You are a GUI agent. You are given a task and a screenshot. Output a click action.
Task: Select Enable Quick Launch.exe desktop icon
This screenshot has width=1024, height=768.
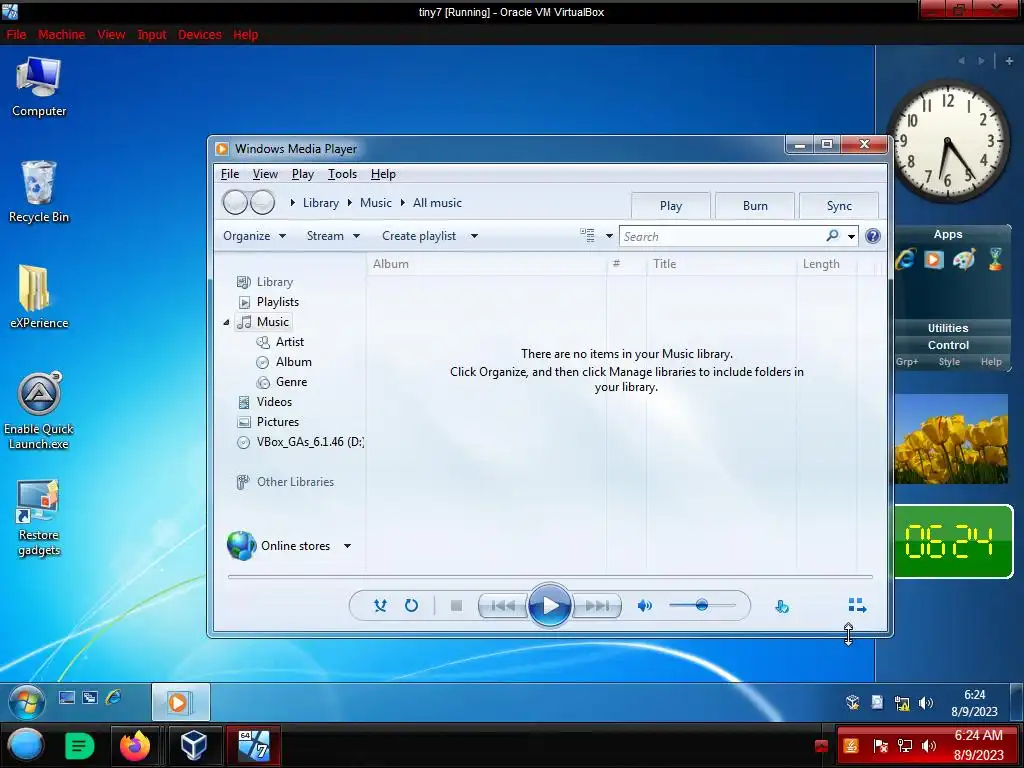(x=39, y=411)
